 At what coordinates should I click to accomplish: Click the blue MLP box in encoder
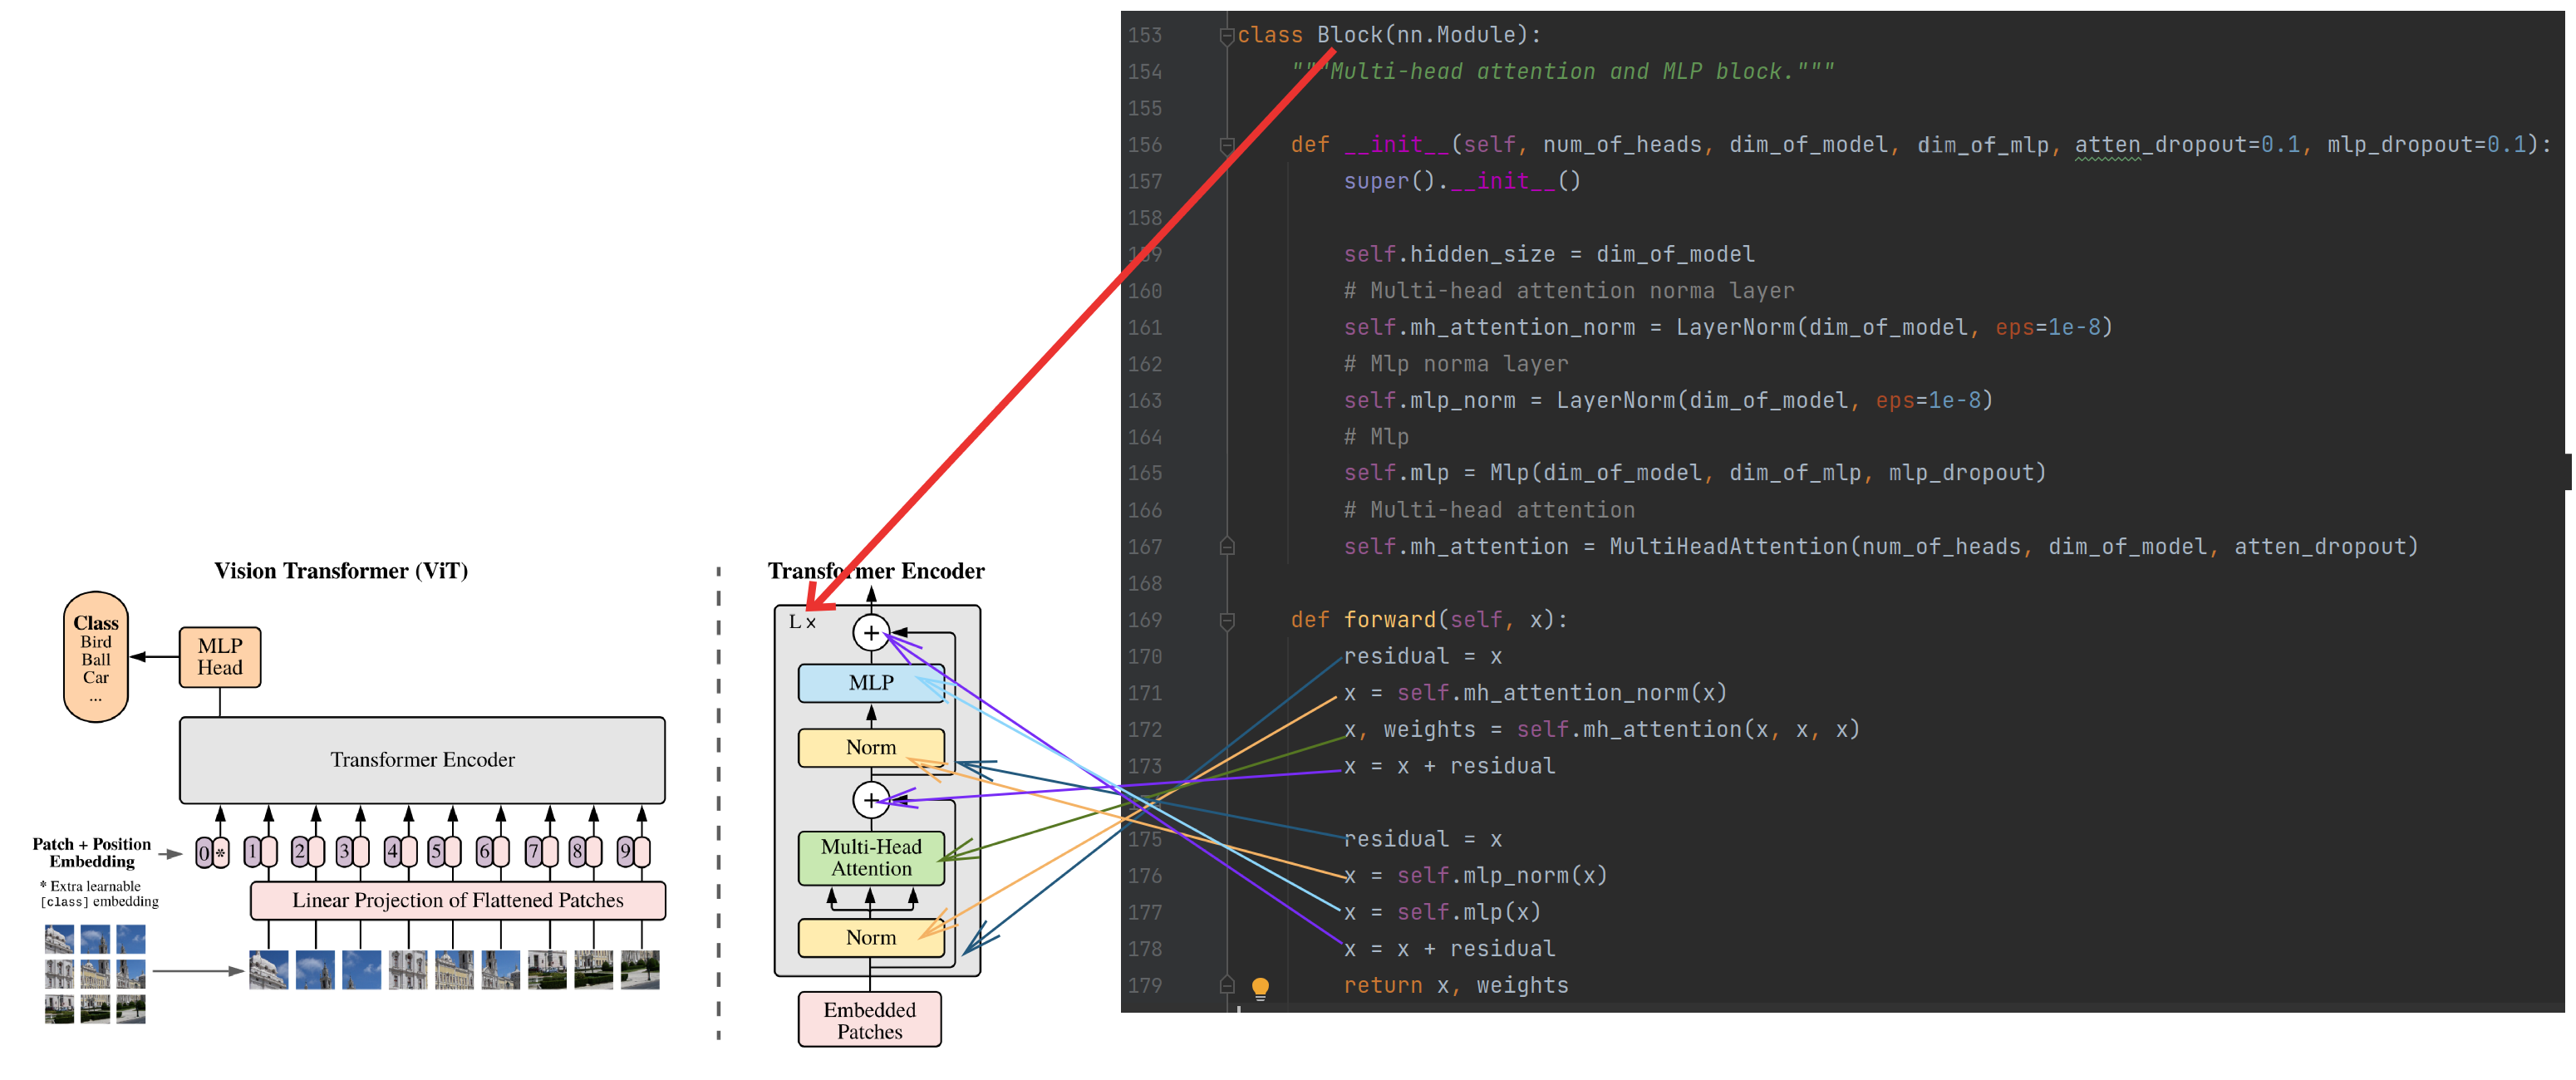pyautogui.click(x=870, y=683)
